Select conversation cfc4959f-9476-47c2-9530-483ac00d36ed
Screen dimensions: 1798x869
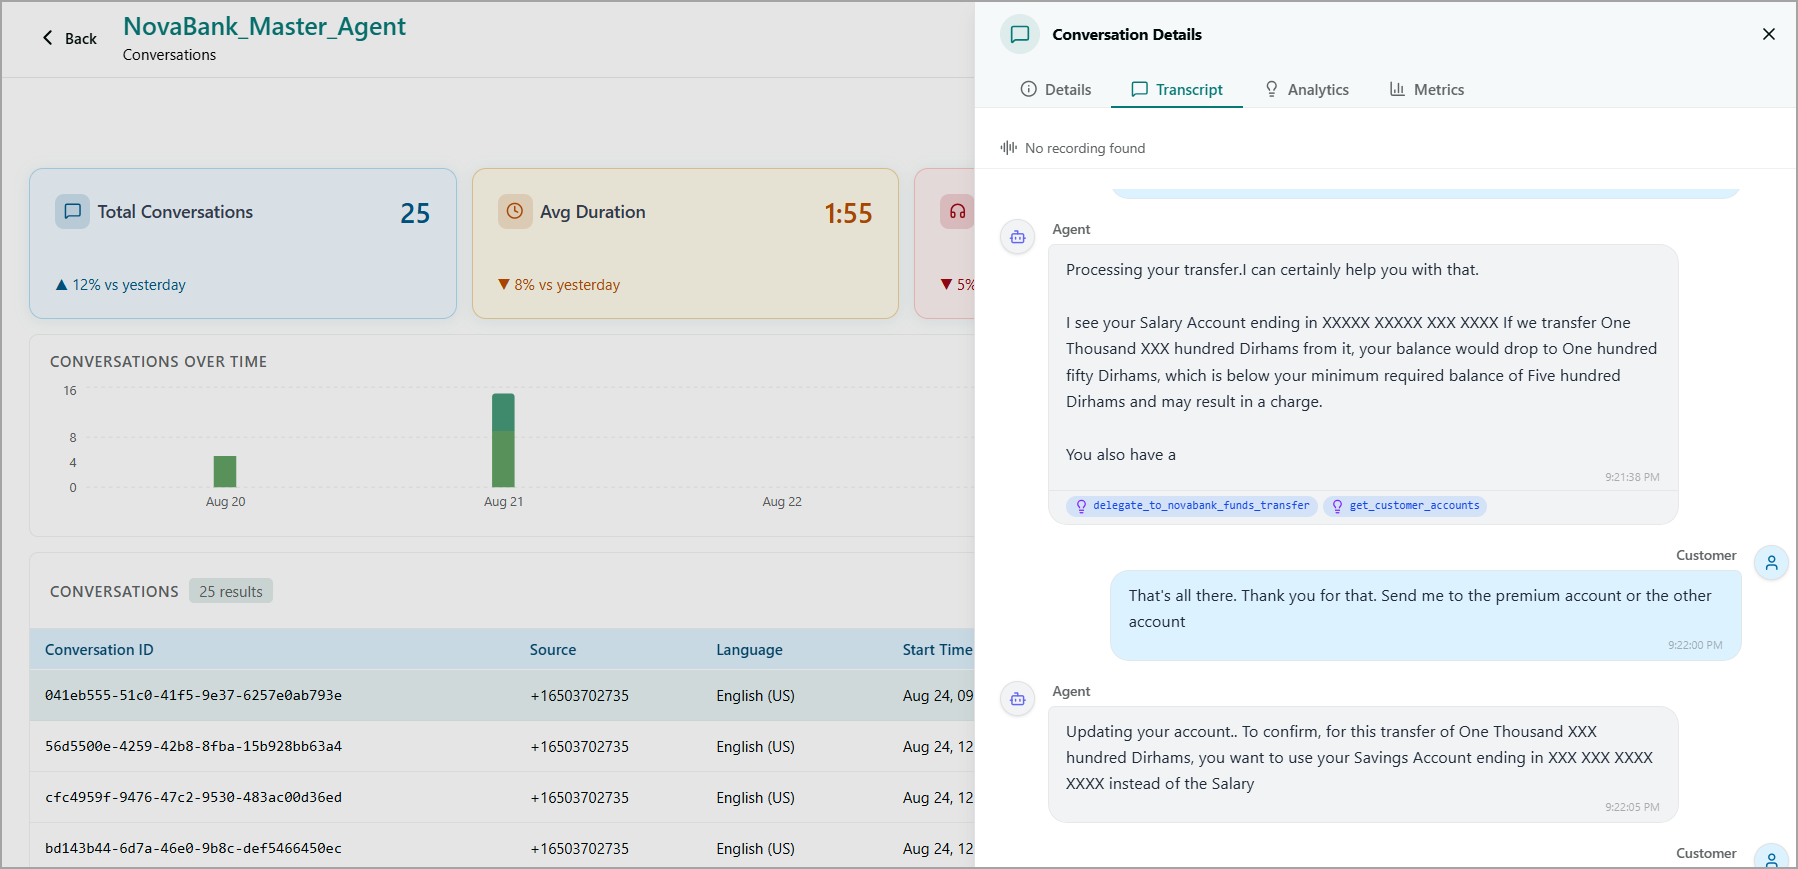pos(502,797)
